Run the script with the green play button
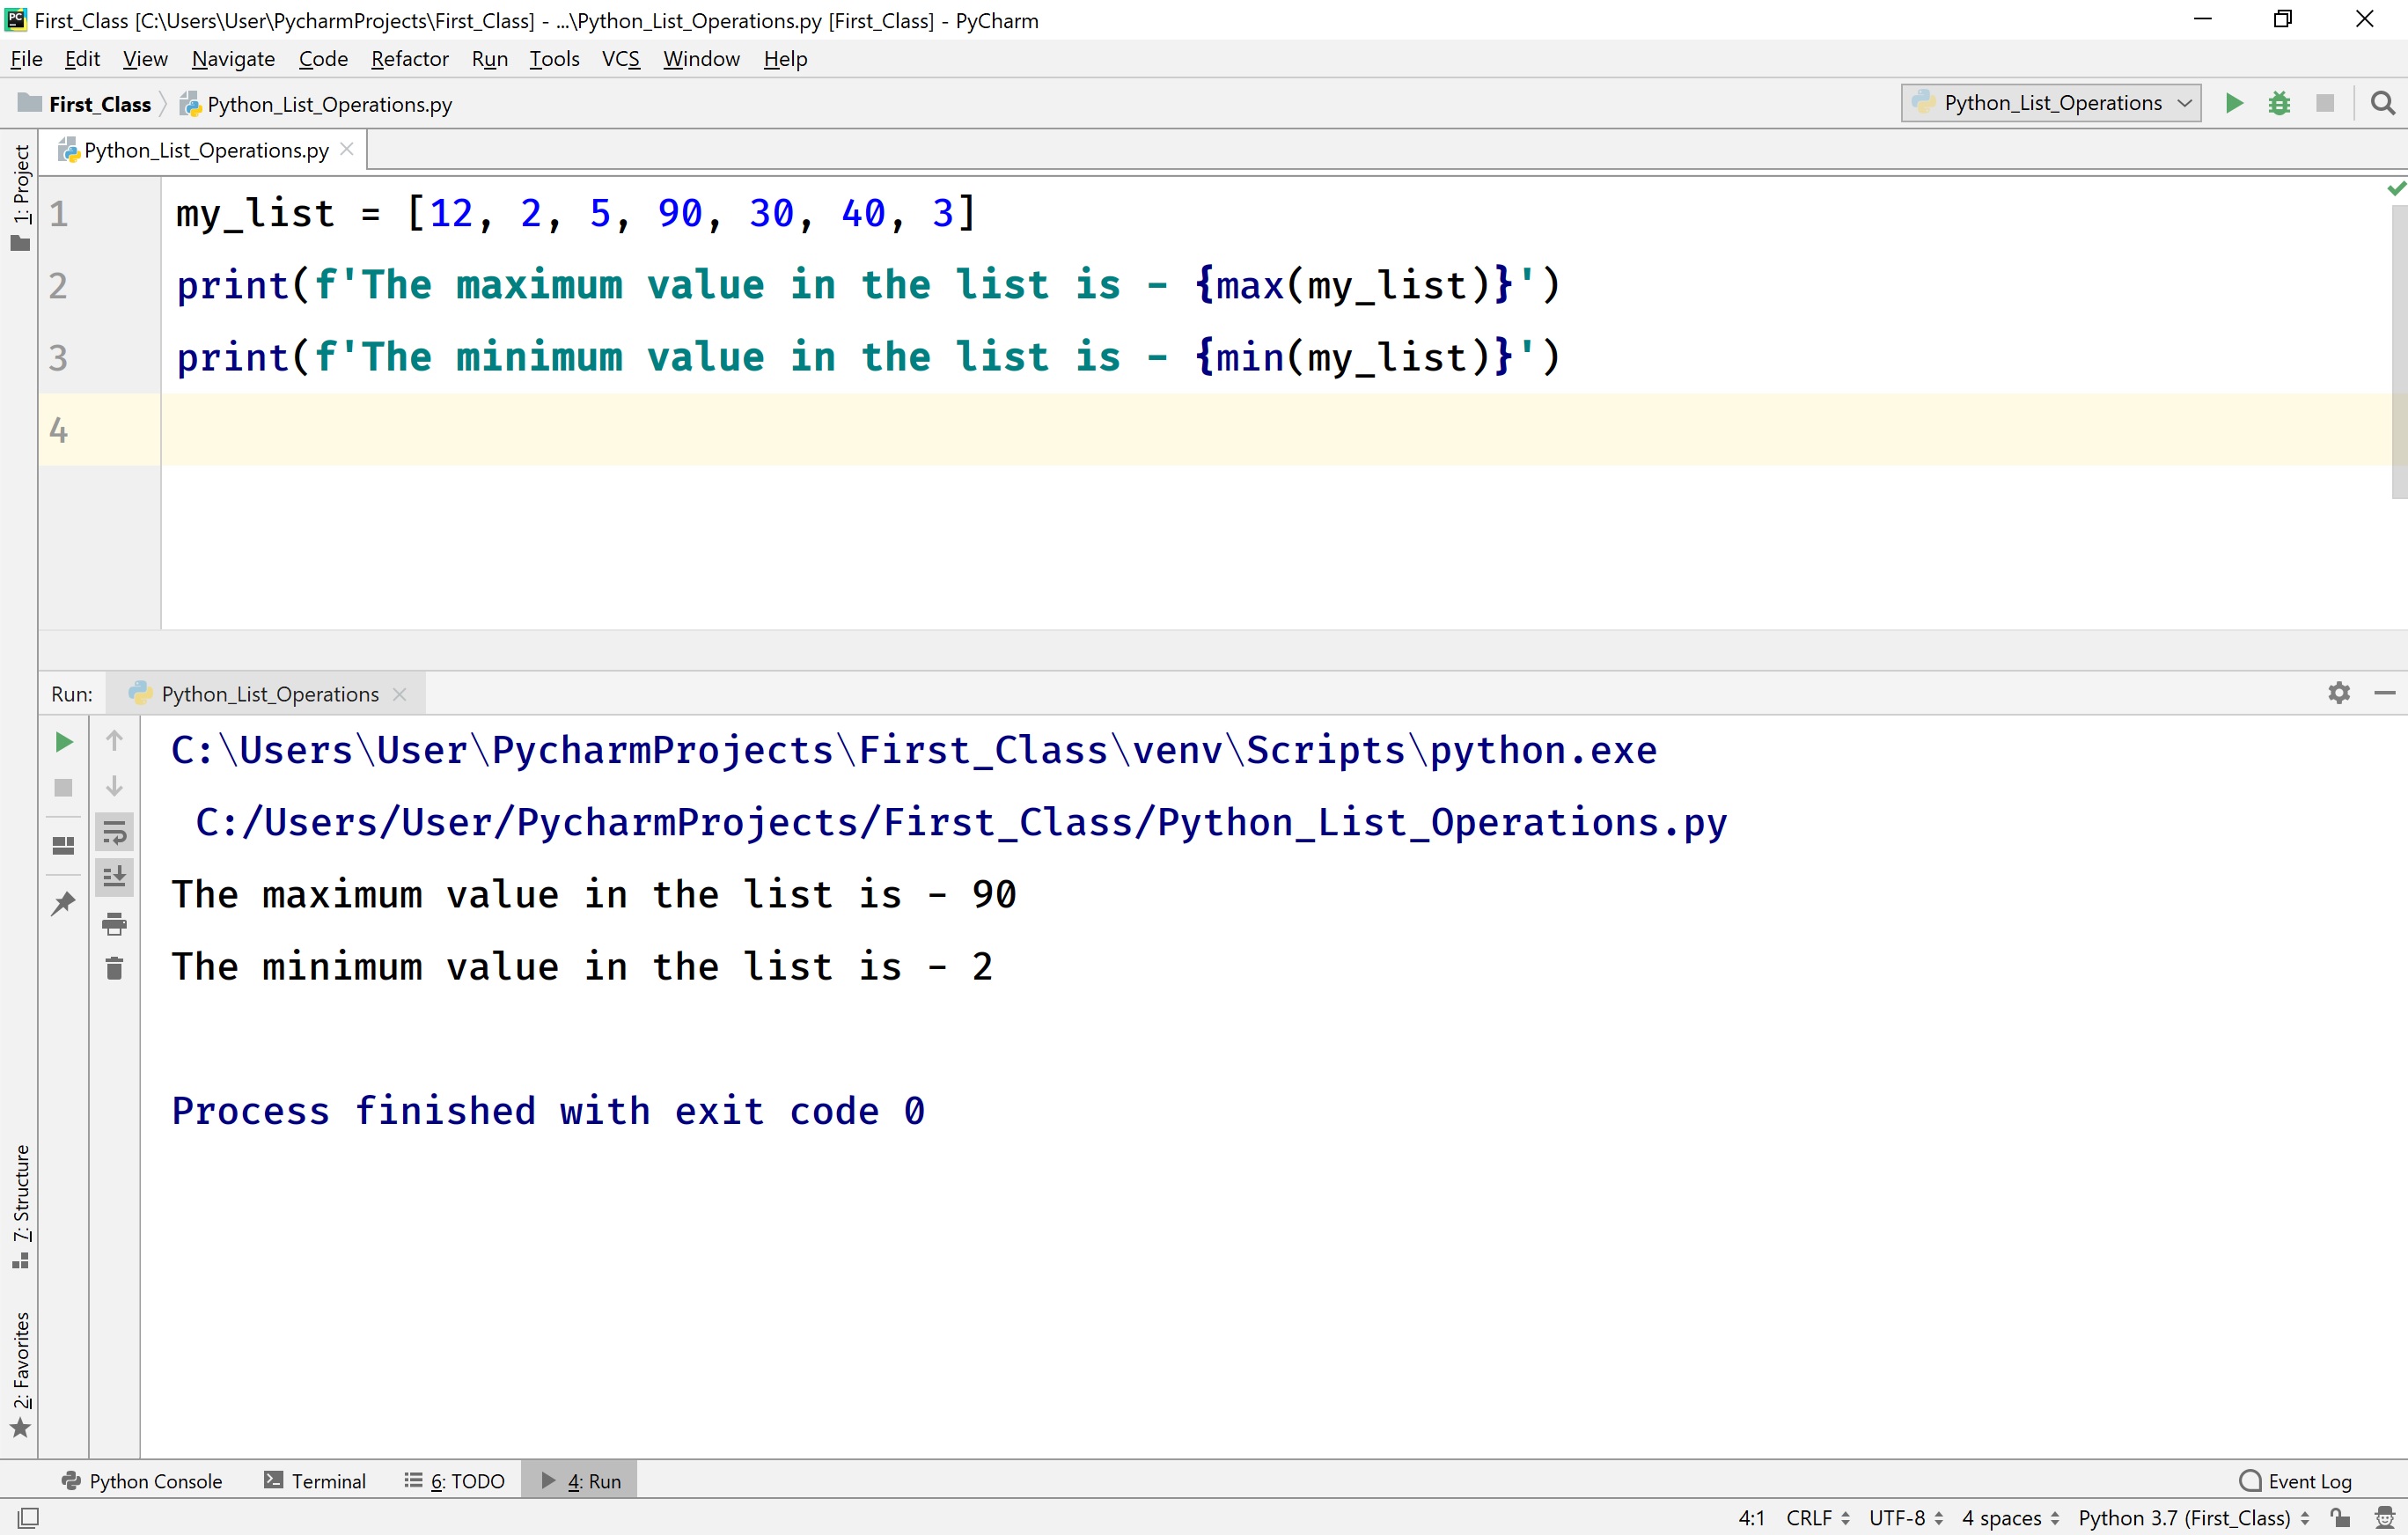2408x1535 pixels. [x=2234, y=103]
